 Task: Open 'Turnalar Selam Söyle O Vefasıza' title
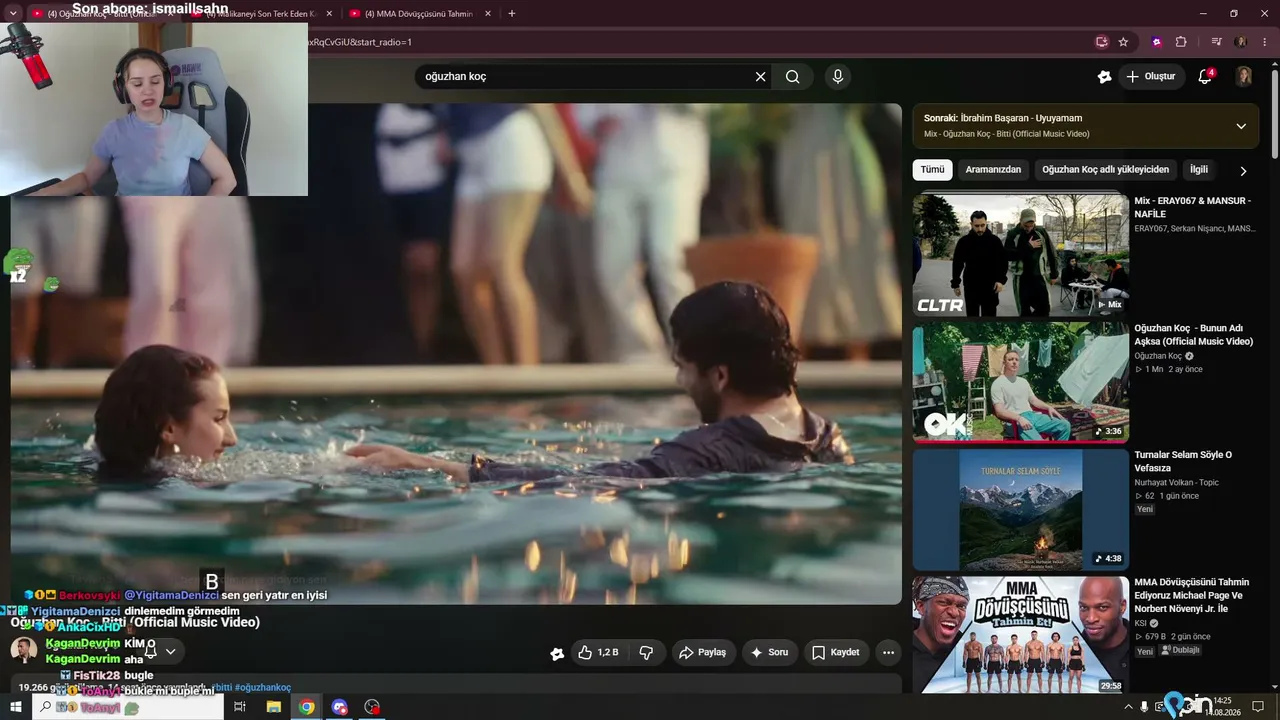click(x=1183, y=461)
